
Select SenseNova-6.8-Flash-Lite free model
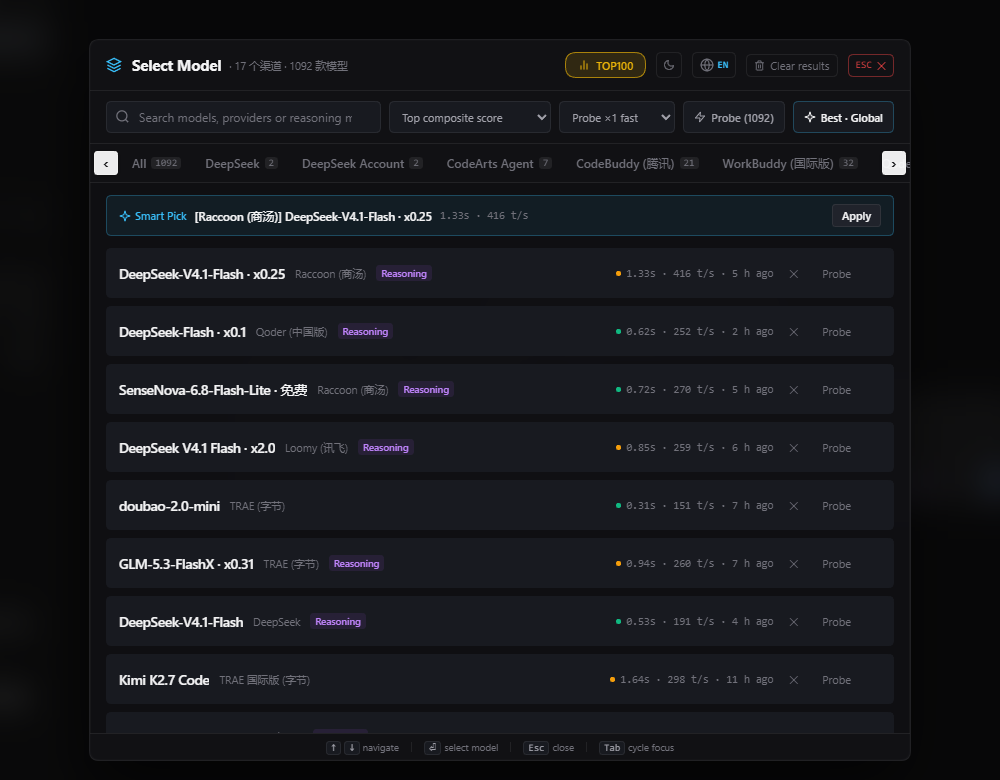coord(500,390)
